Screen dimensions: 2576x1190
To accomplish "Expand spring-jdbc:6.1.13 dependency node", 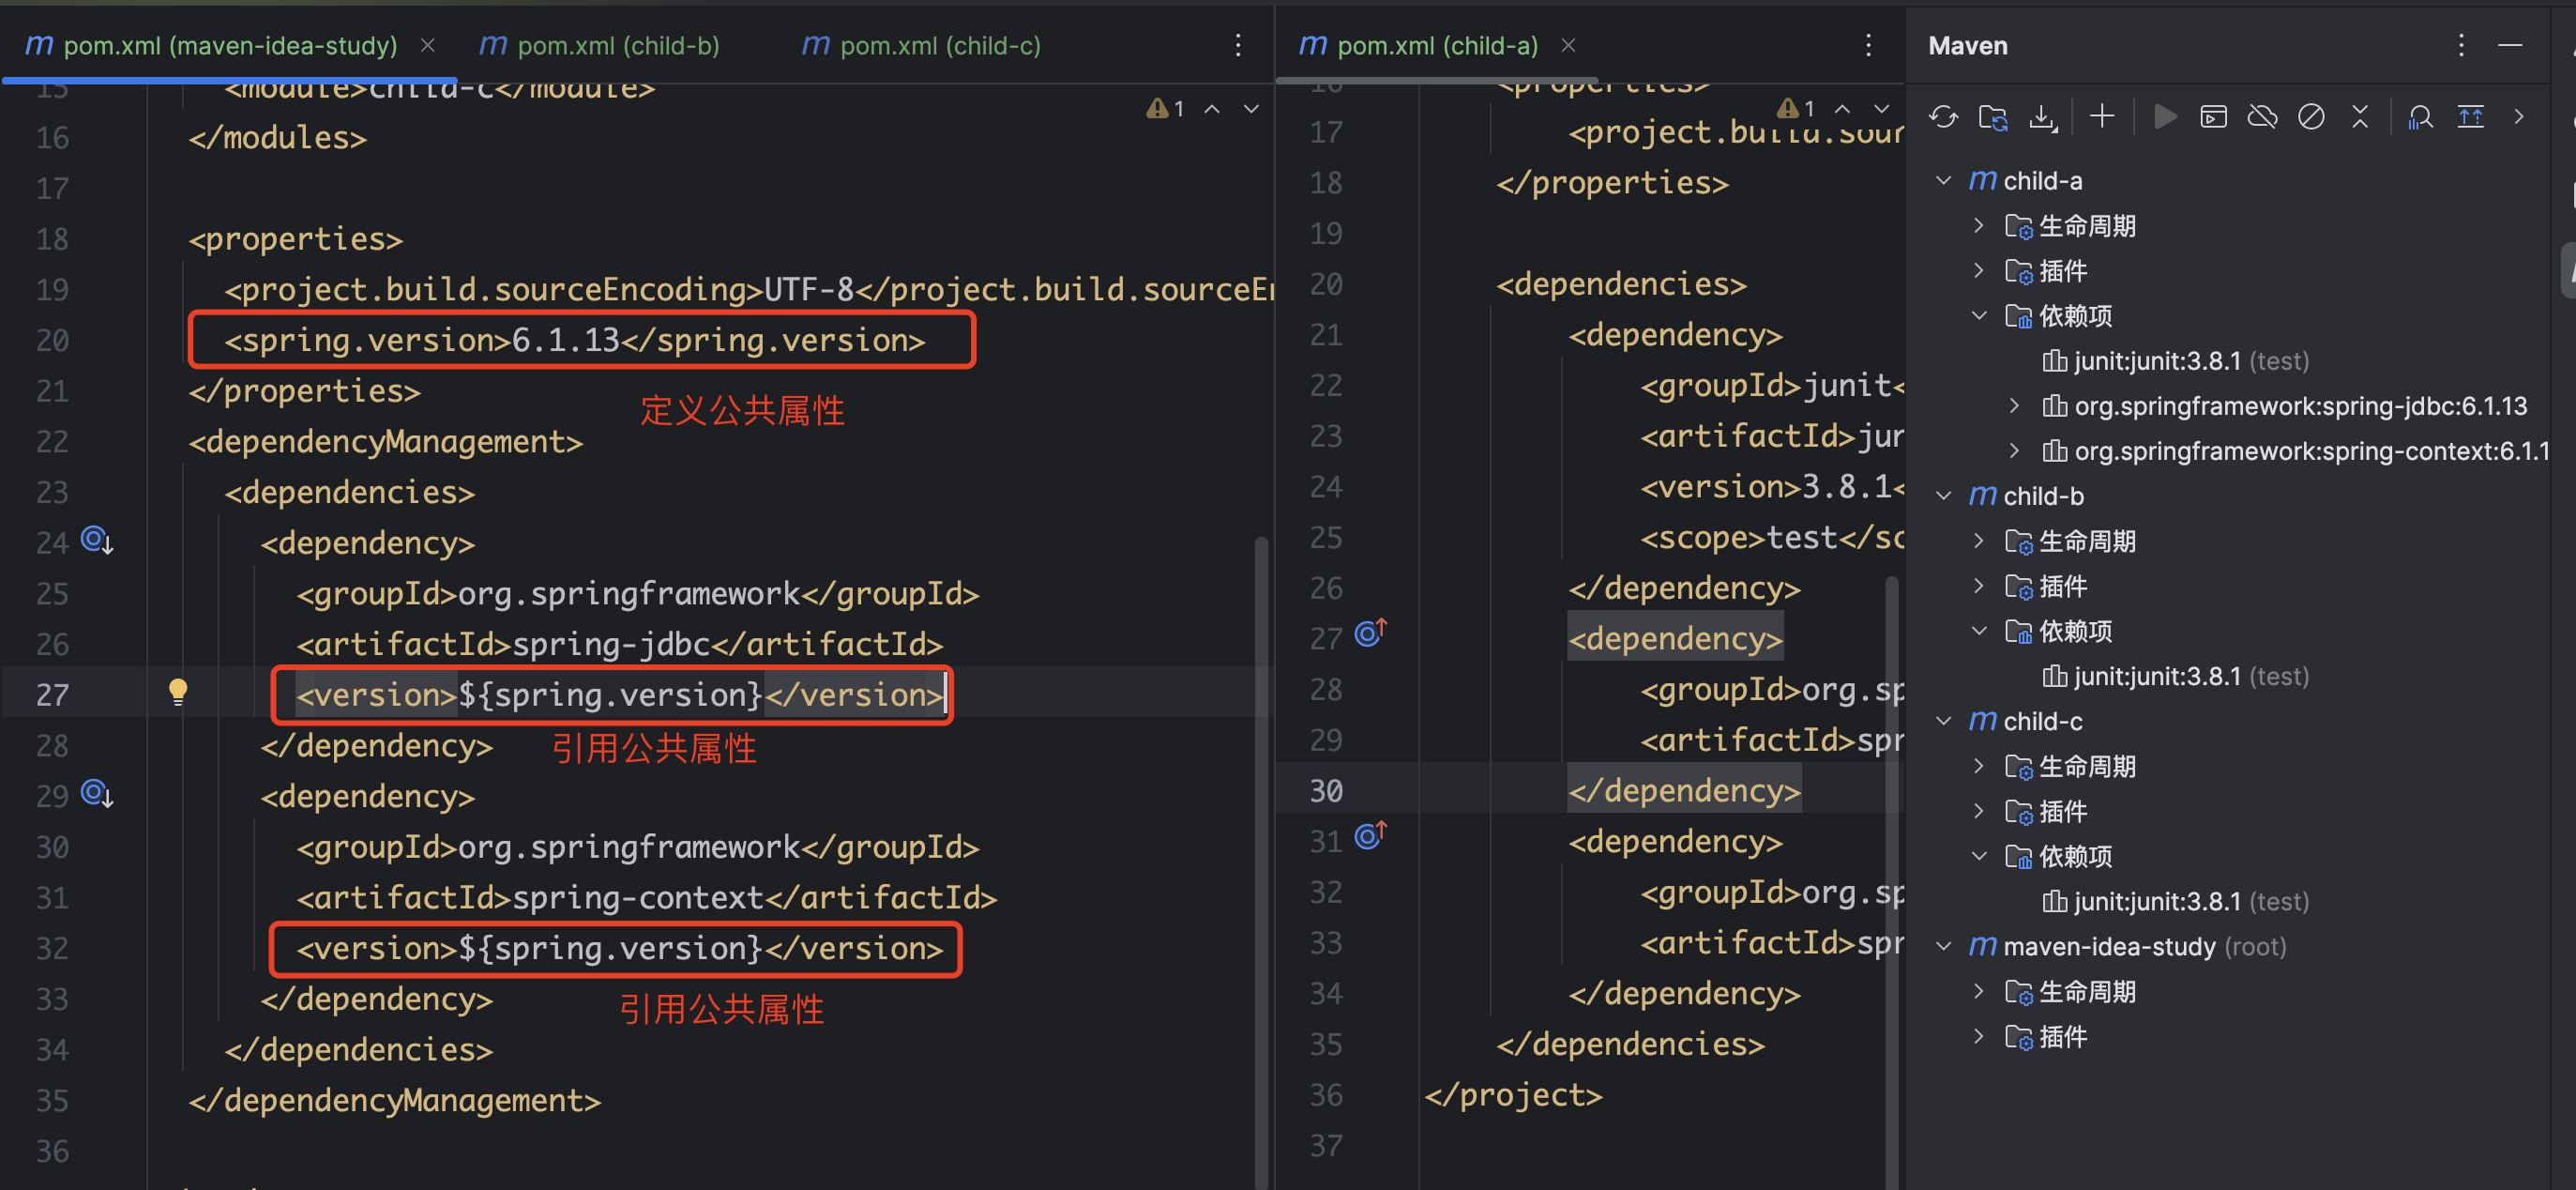I will pyautogui.click(x=2014, y=406).
